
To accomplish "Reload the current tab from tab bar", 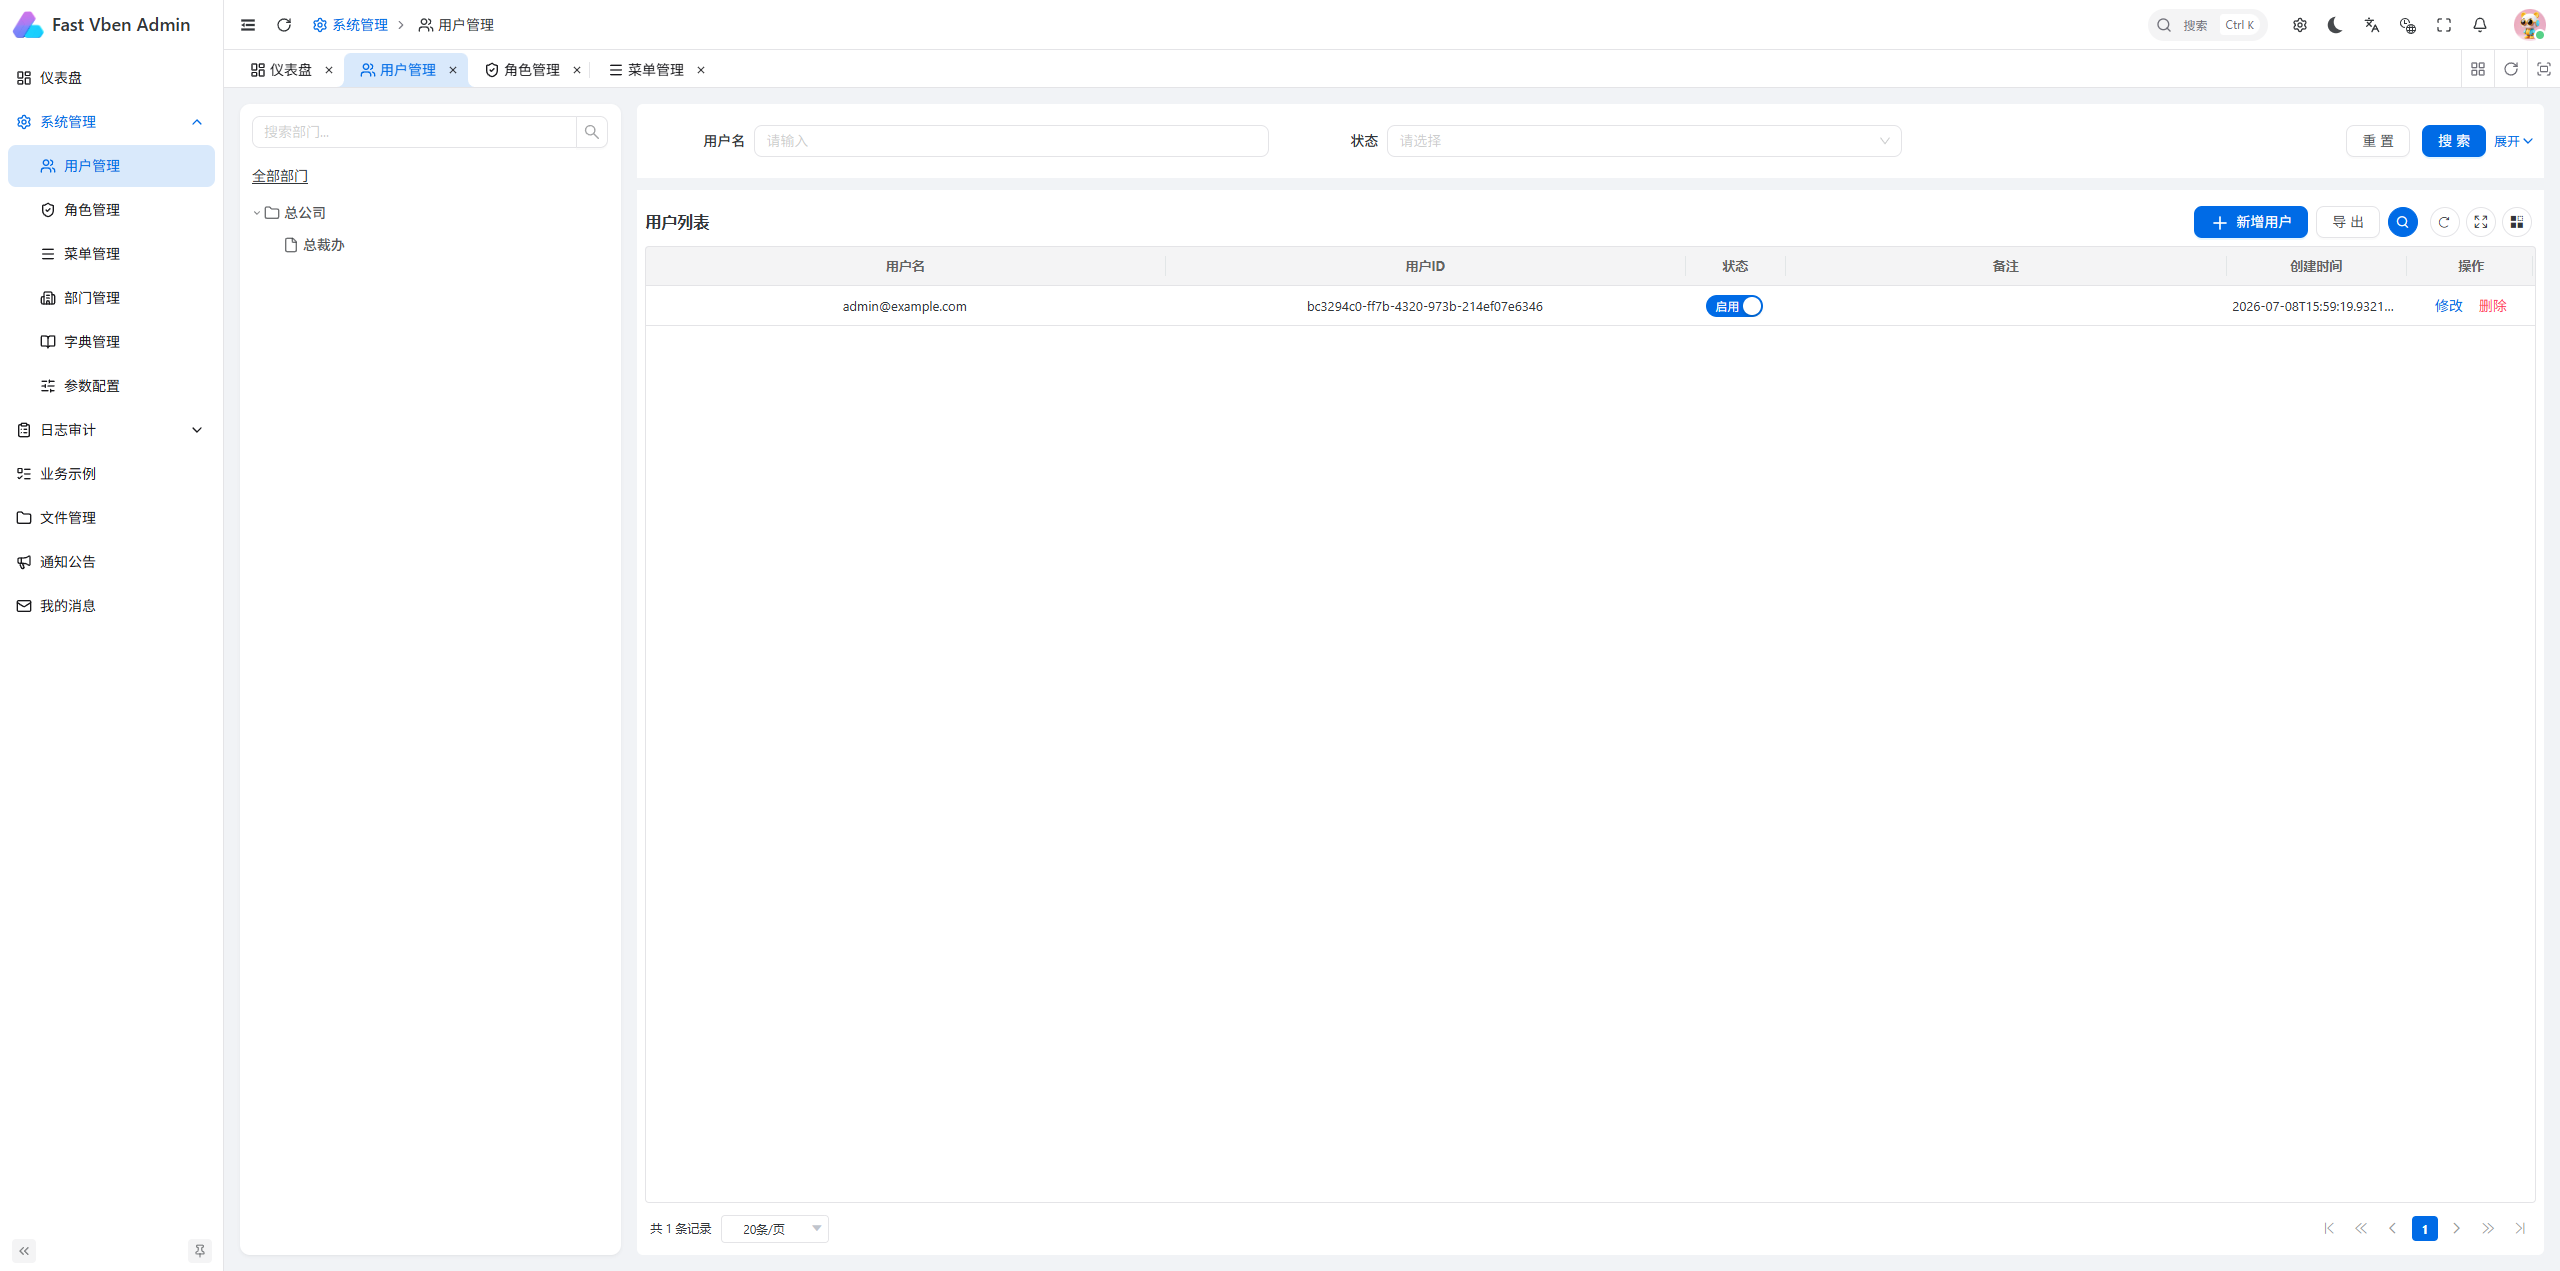I will click(2511, 69).
